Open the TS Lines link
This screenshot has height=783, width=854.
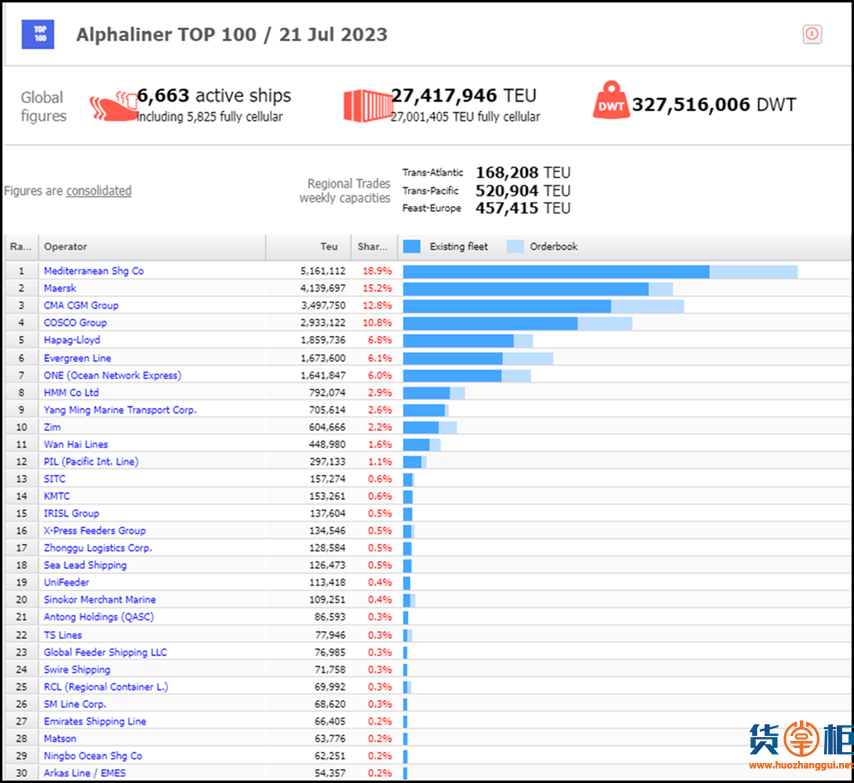pos(63,635)
